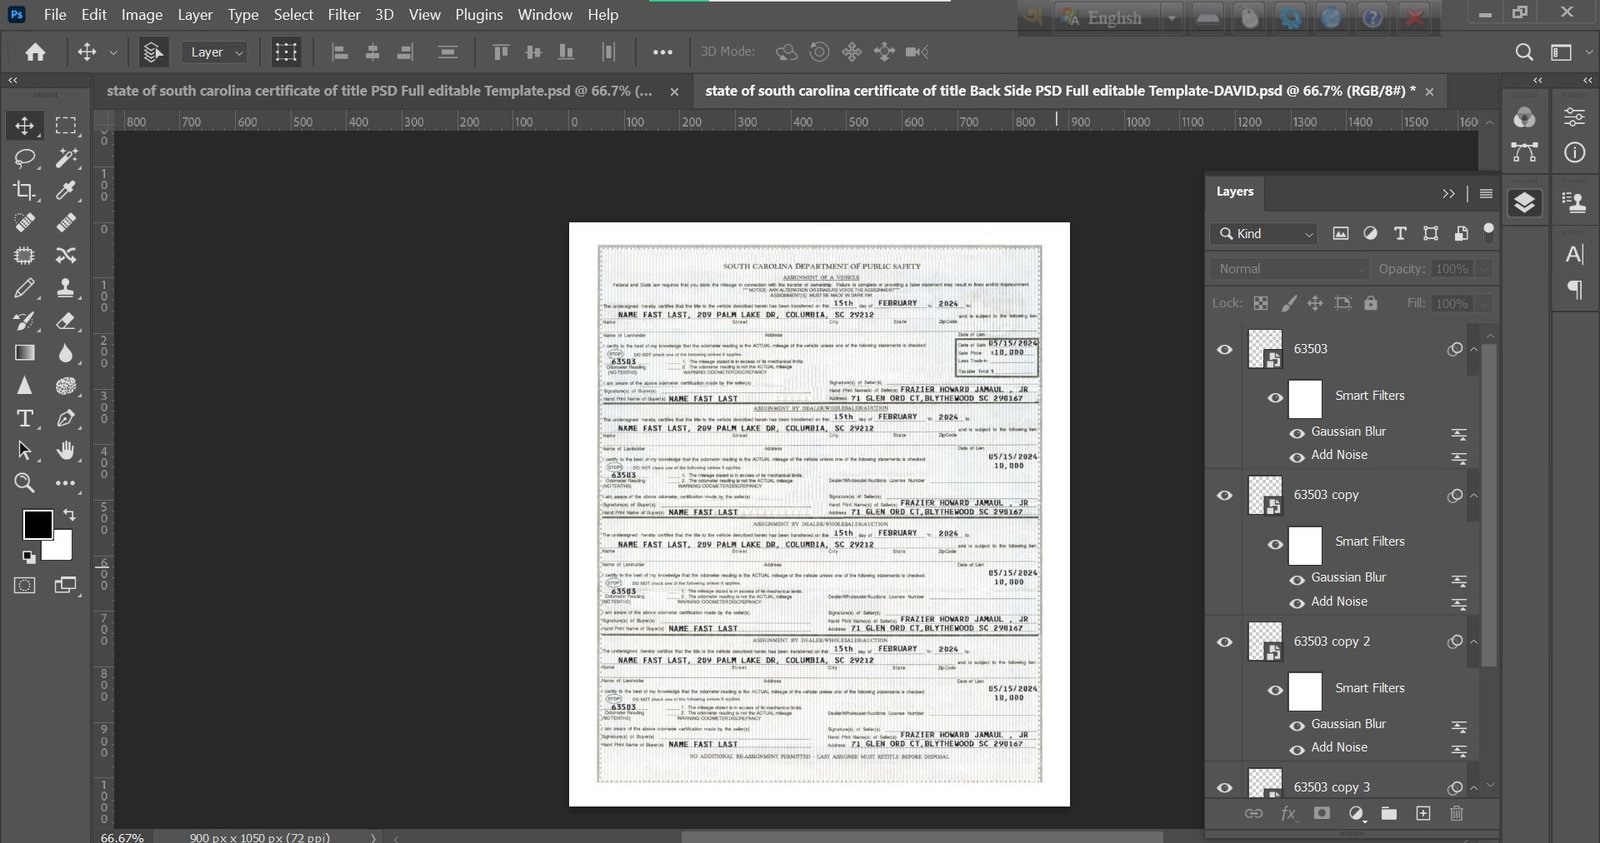Image resolution: width=1600 pixels, height=843 pixels.
Task: Select the Hand tool
Action: point(66,450)
